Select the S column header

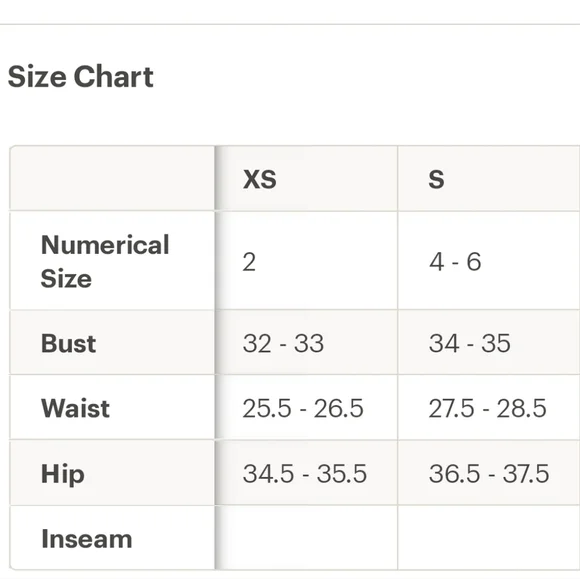tap(436, 179)
